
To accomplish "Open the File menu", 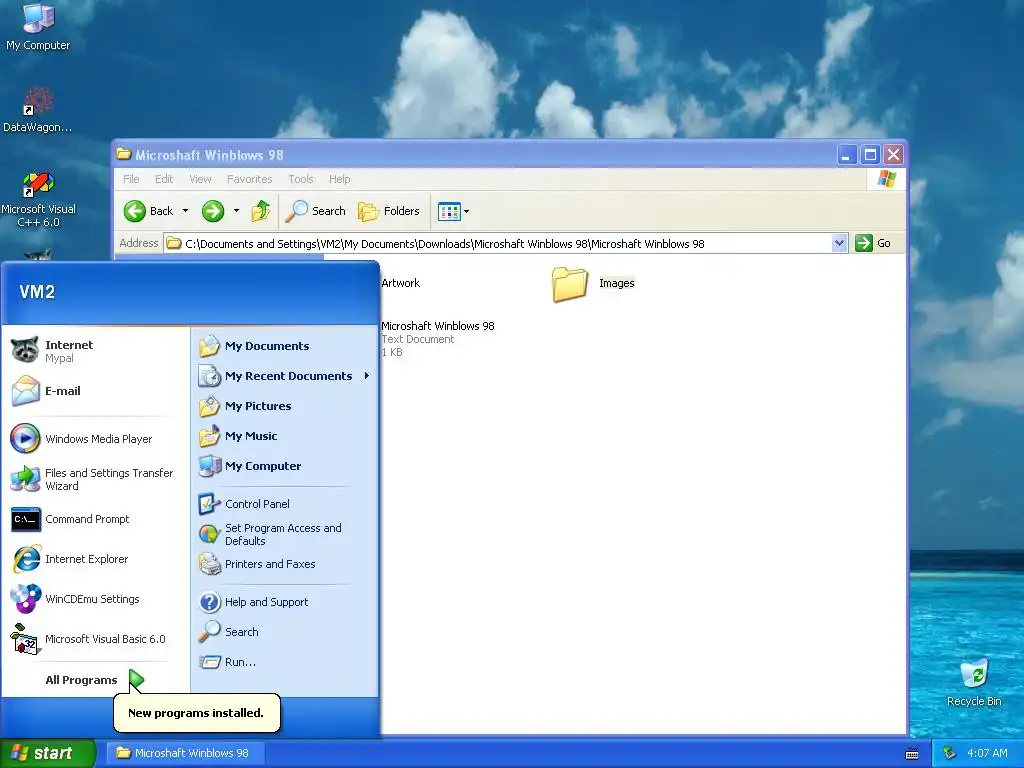I will [x=131, y=179].
